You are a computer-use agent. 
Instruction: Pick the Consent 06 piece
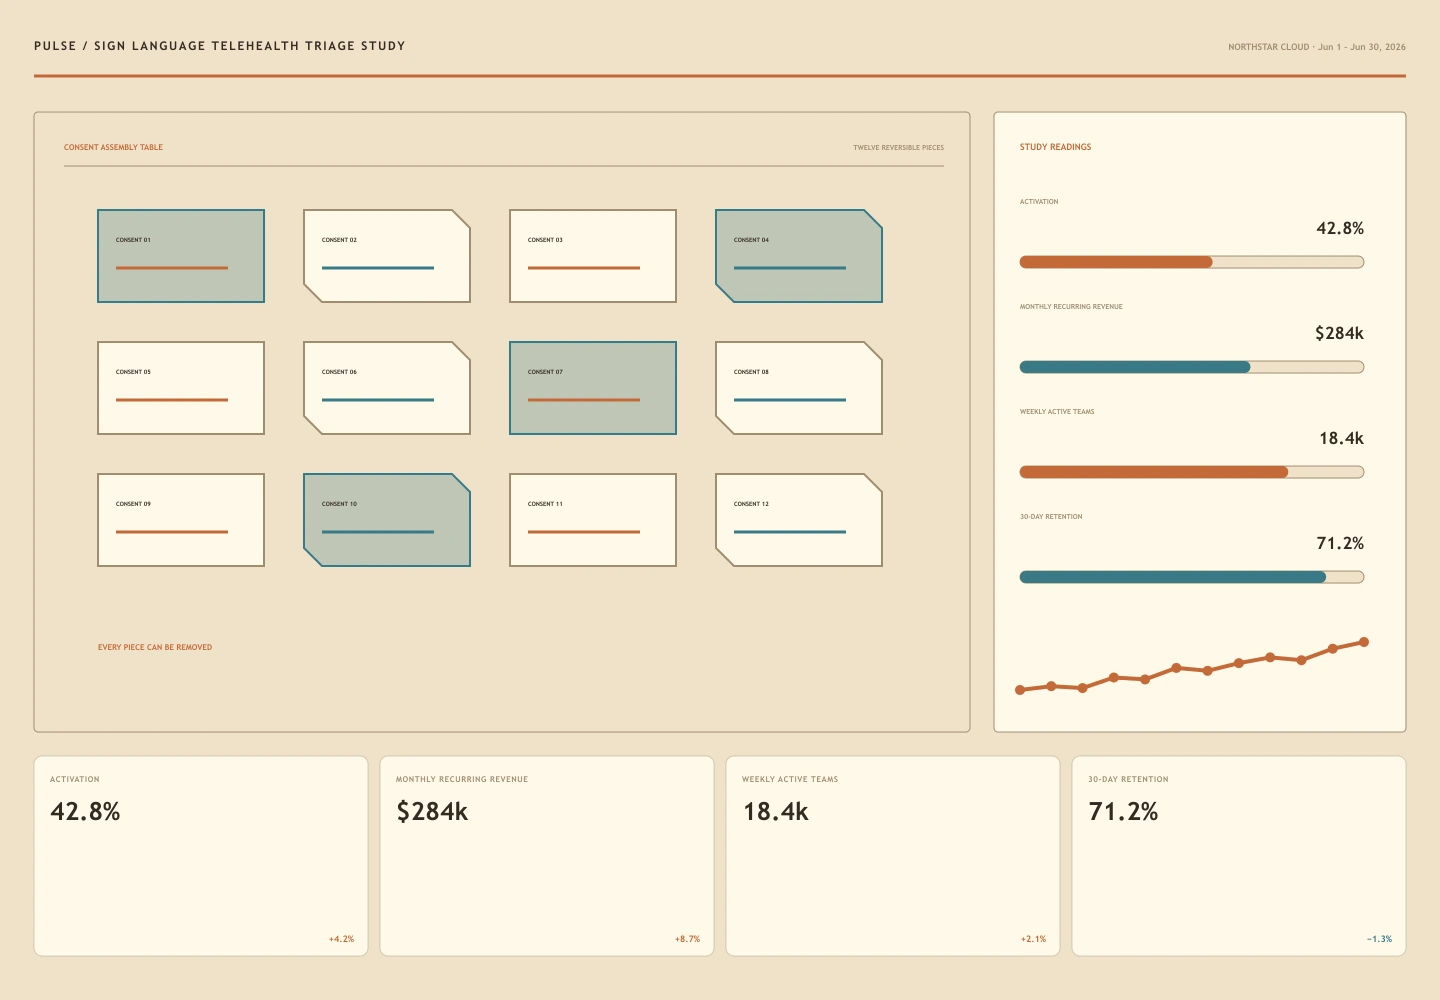coord(387,388)
